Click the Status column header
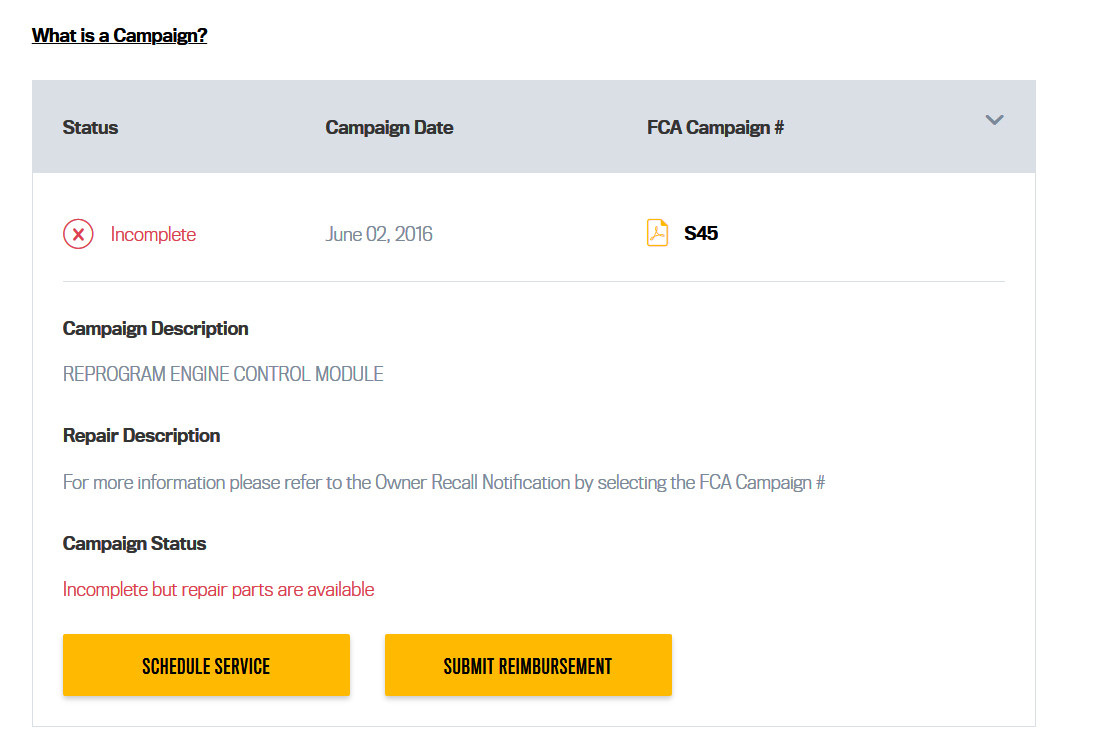This screenshot has height=740, width=1113. pyautogui.click(x=90, y=128)
